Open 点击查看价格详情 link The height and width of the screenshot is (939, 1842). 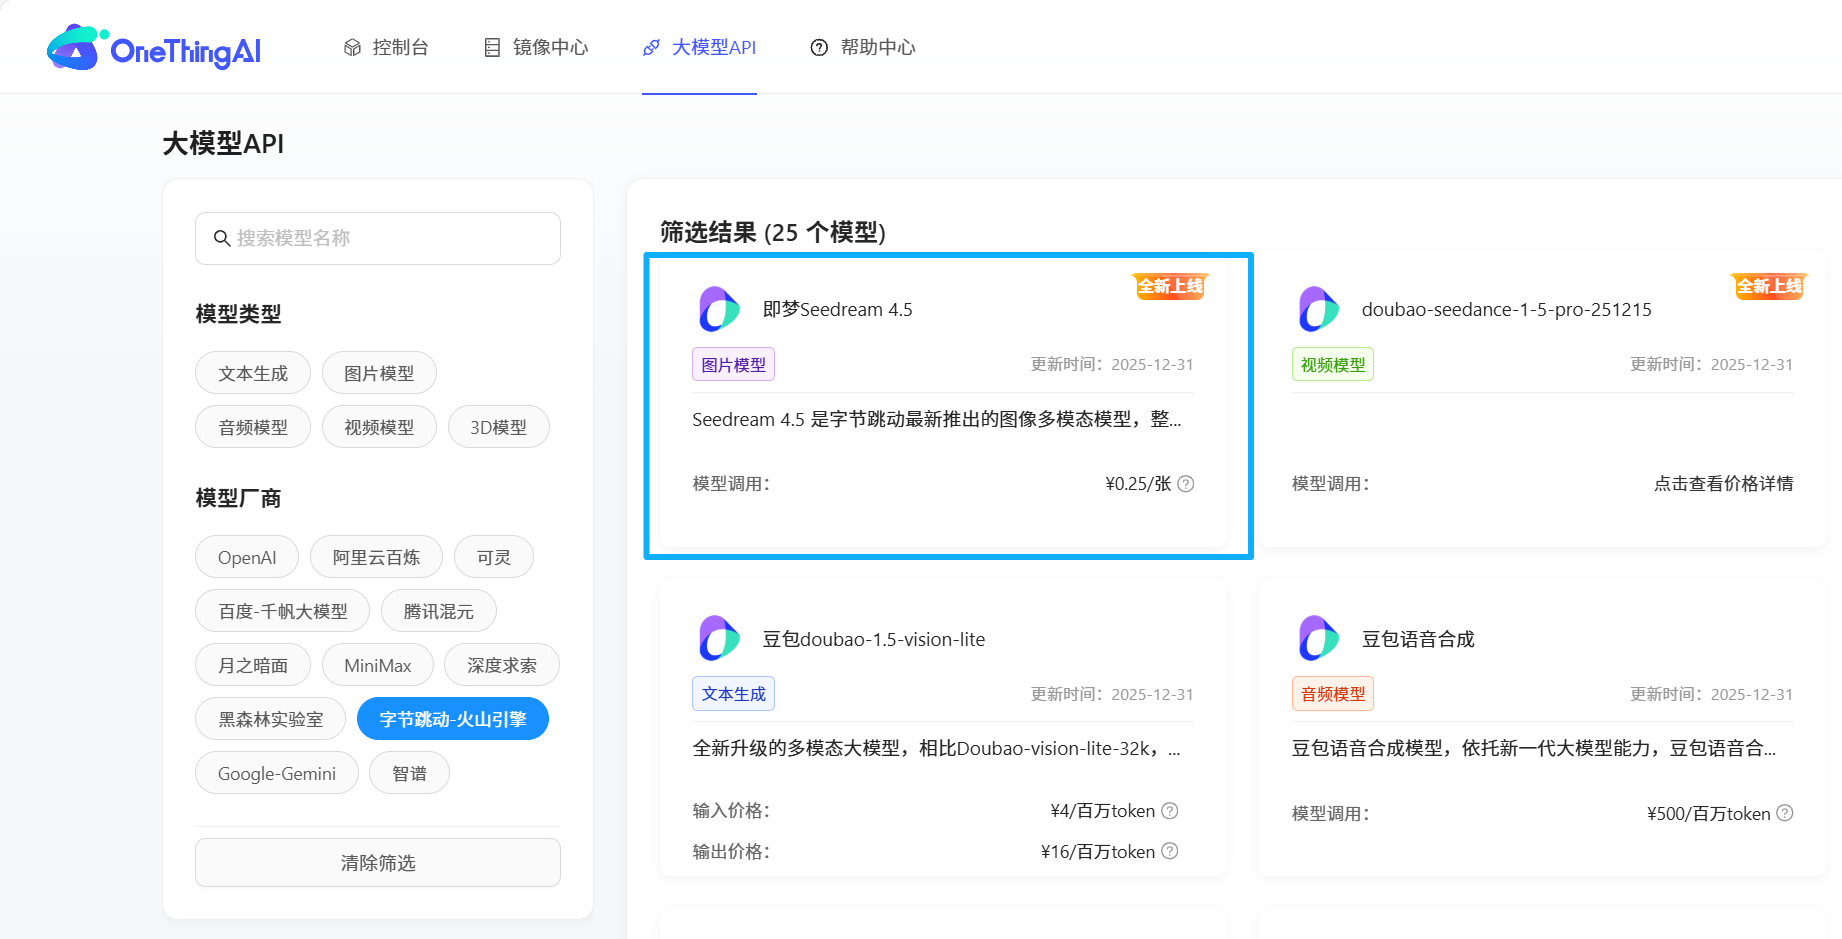[x=1723, y=483]
